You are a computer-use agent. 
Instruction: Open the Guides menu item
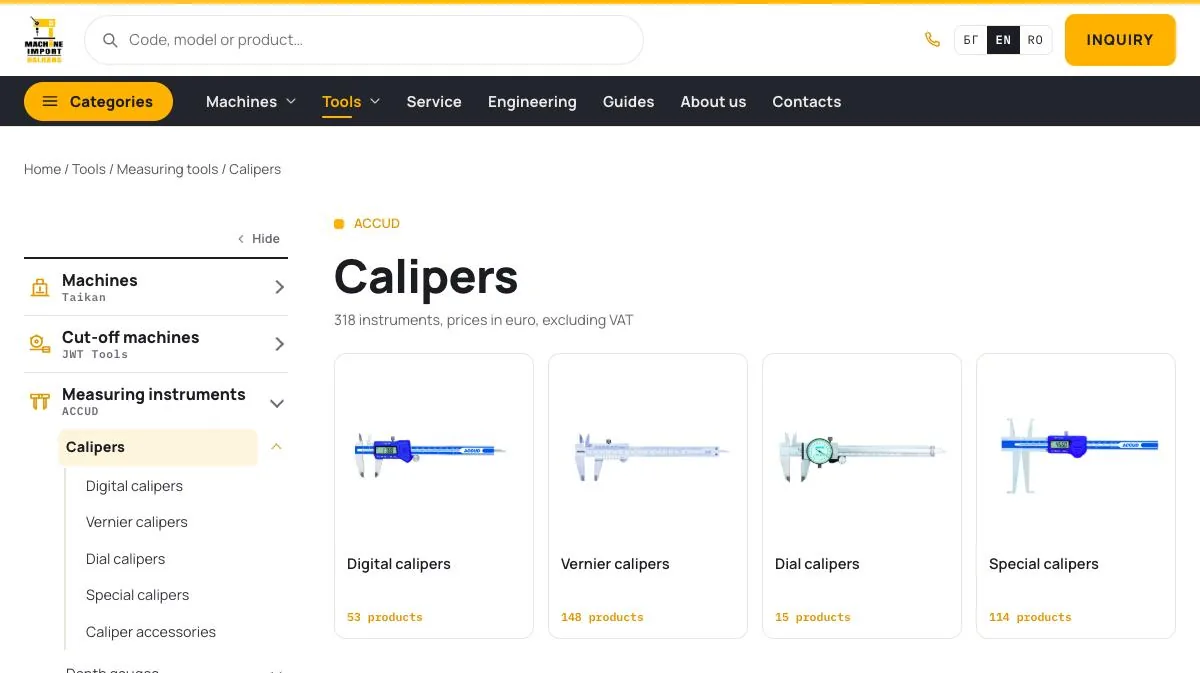point(628,102)
